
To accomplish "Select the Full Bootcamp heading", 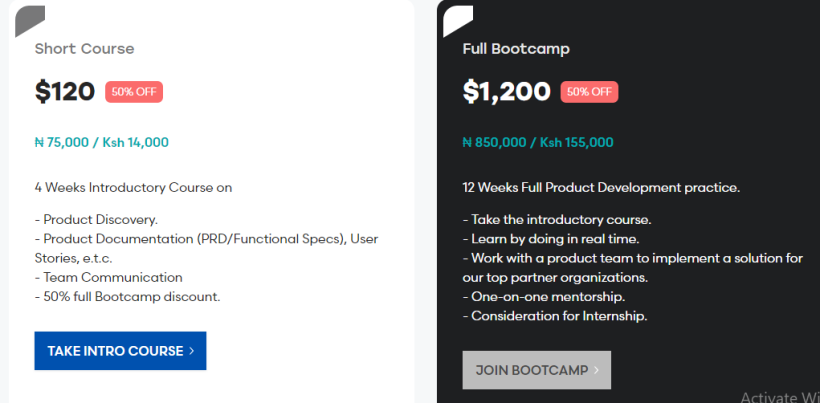I will [x=516, y=49].
